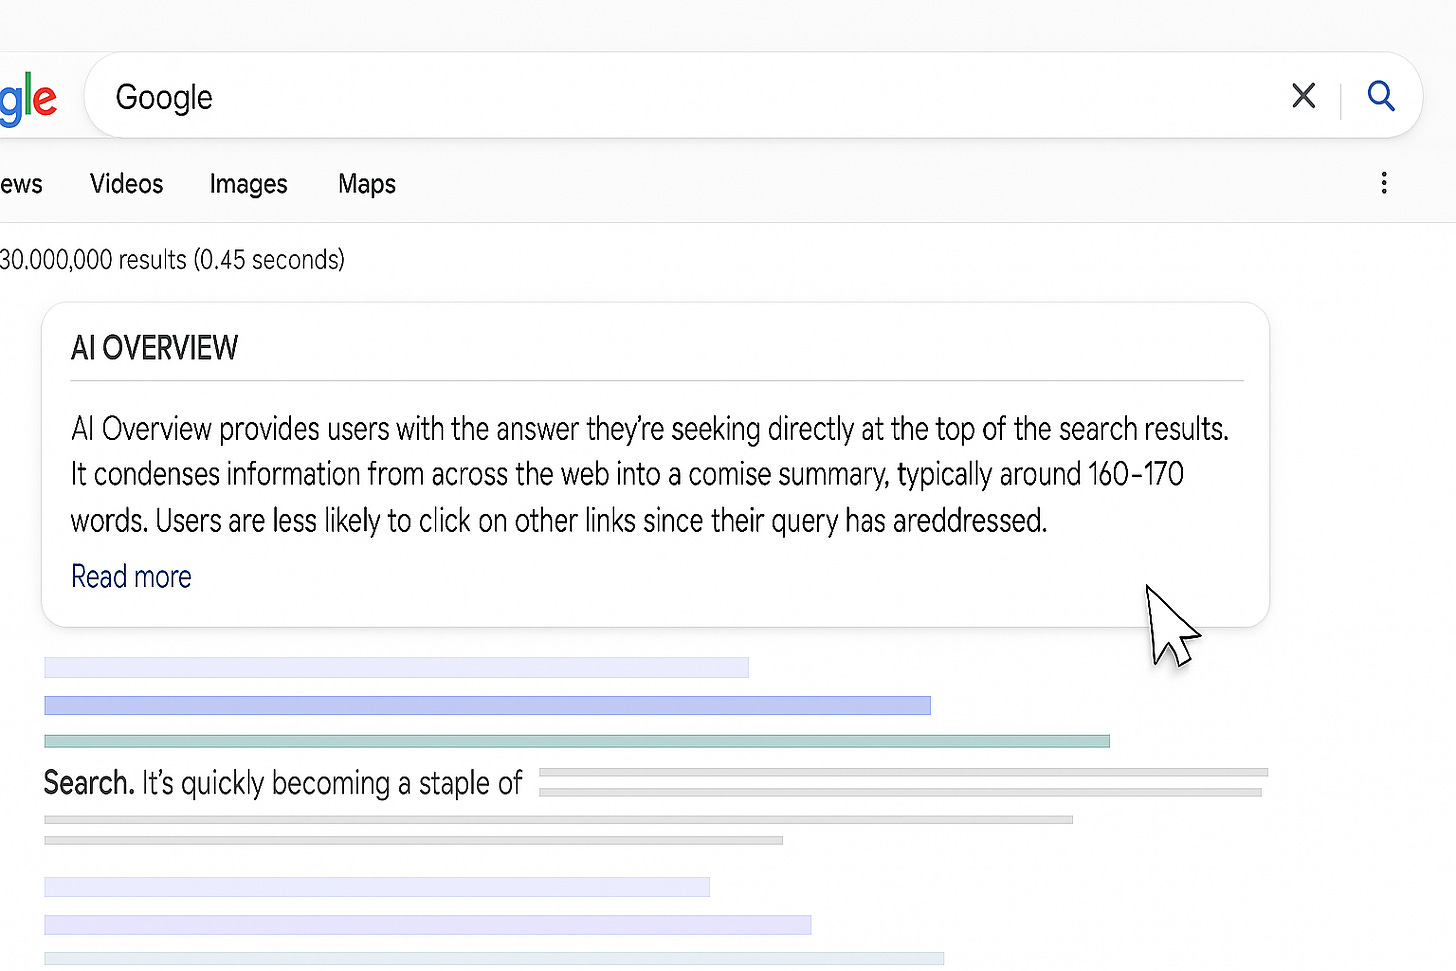Select the results count text
This screenshot has height=971, width=1456.
pyautogui.click(x=172, y=259)
